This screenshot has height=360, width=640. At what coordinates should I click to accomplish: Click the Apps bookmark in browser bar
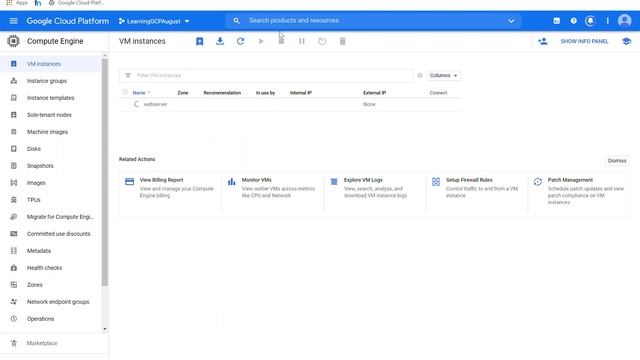[x=17, y=3]
